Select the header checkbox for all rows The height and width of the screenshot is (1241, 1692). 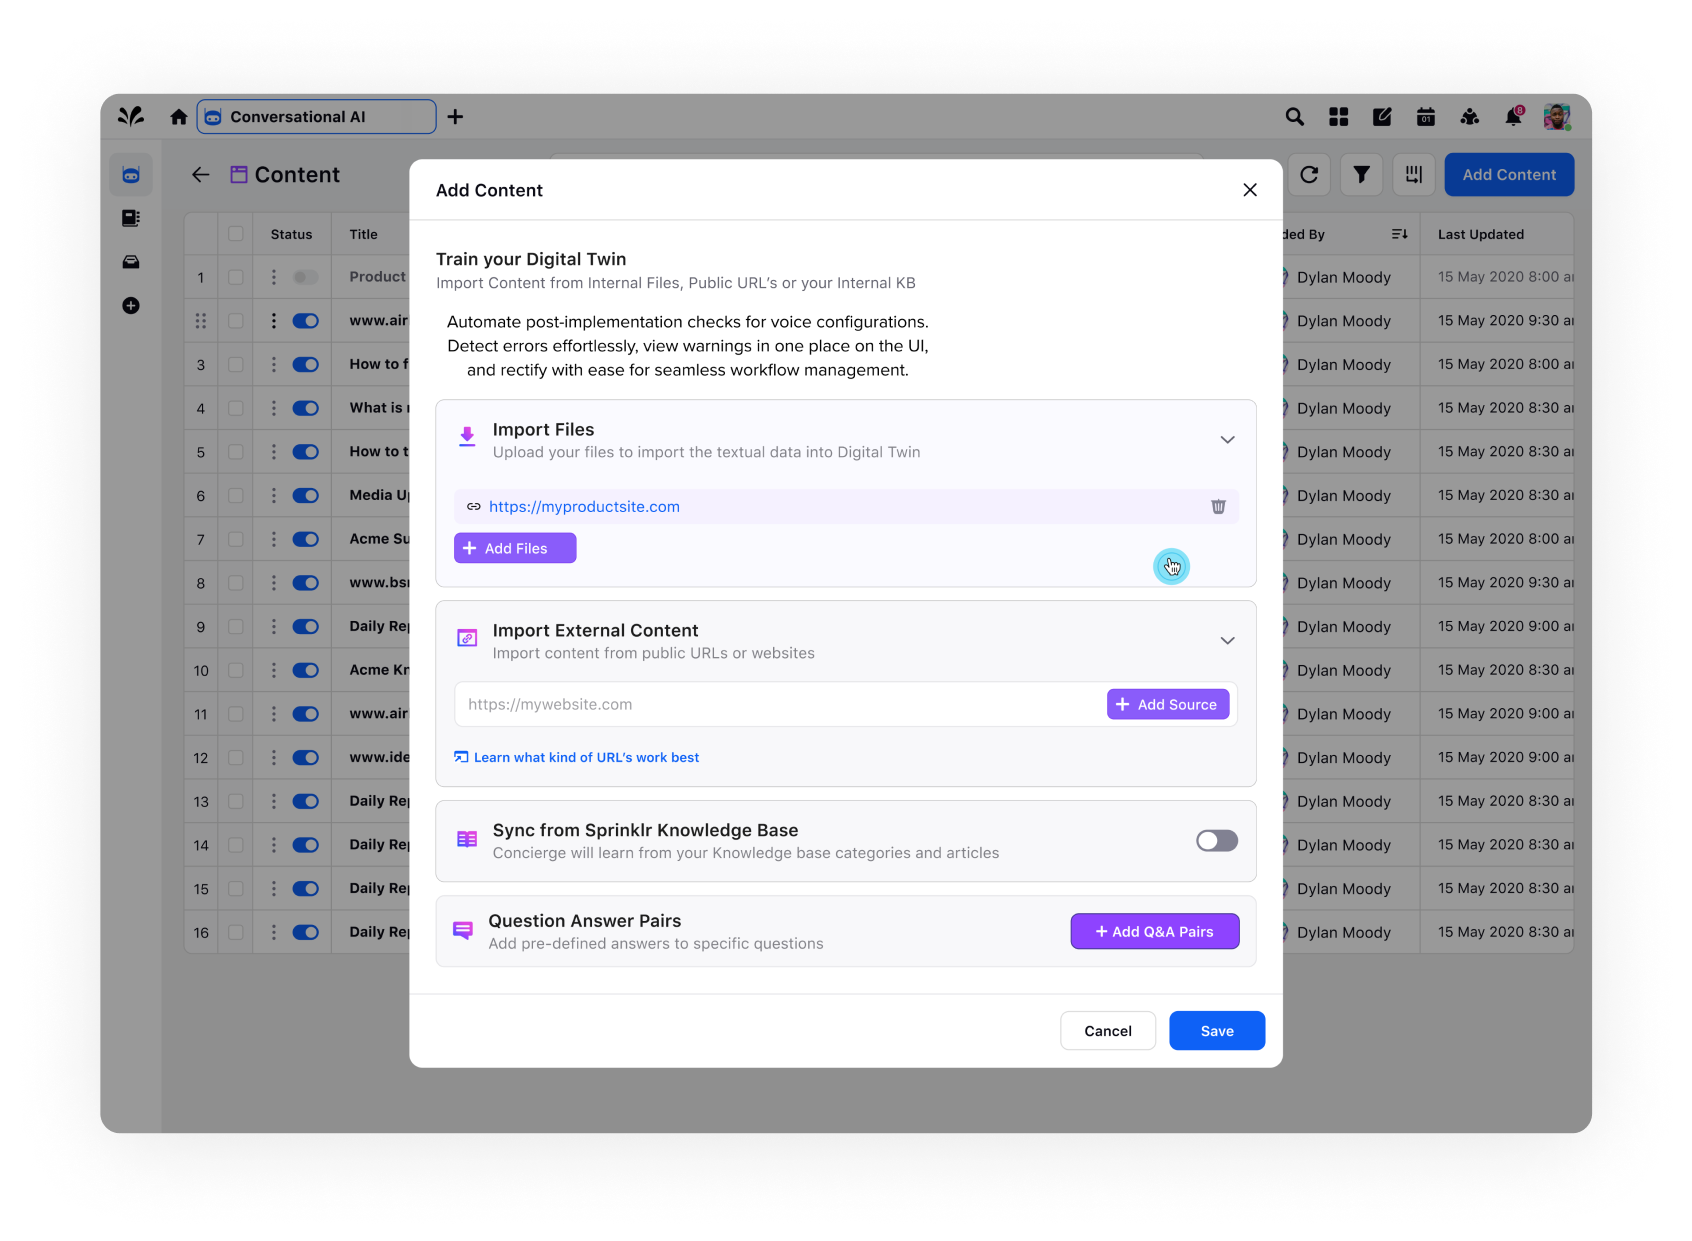click(236, 234)
